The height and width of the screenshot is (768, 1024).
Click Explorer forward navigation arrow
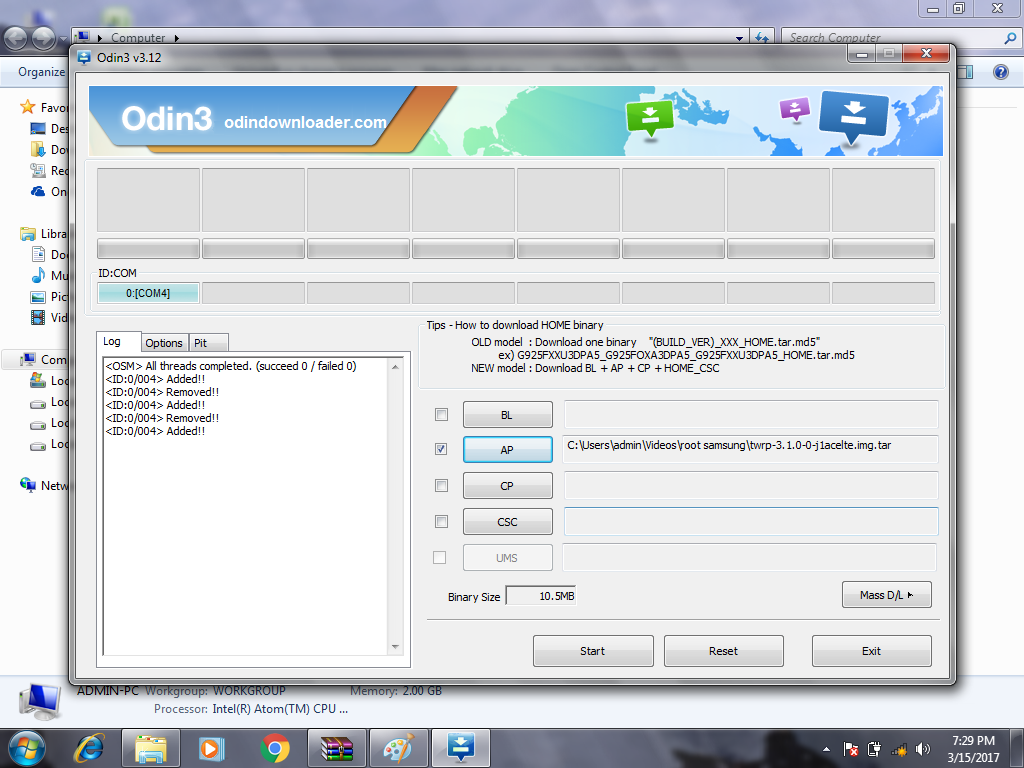[44, 39]
